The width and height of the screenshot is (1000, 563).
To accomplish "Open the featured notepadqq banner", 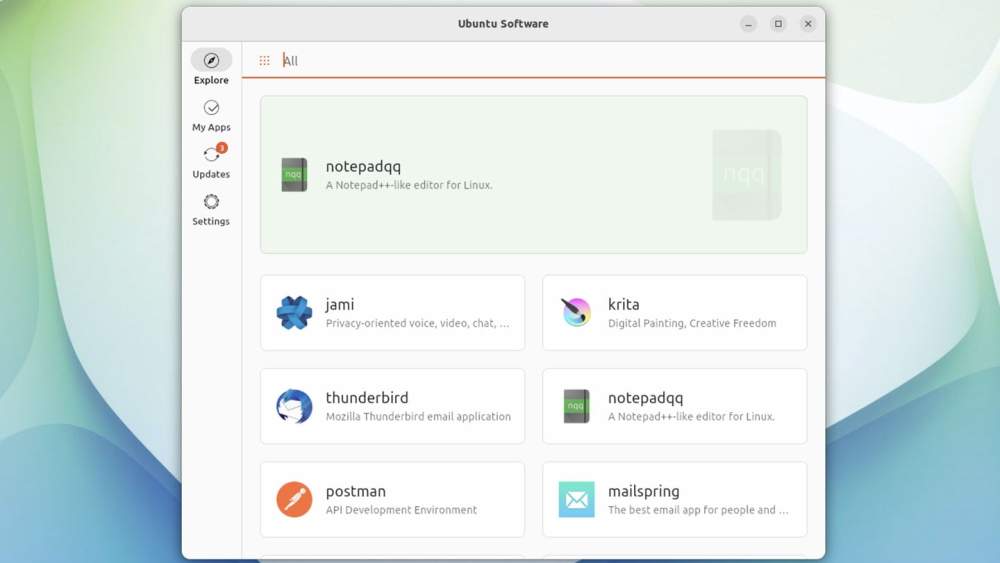I will 534,175.
